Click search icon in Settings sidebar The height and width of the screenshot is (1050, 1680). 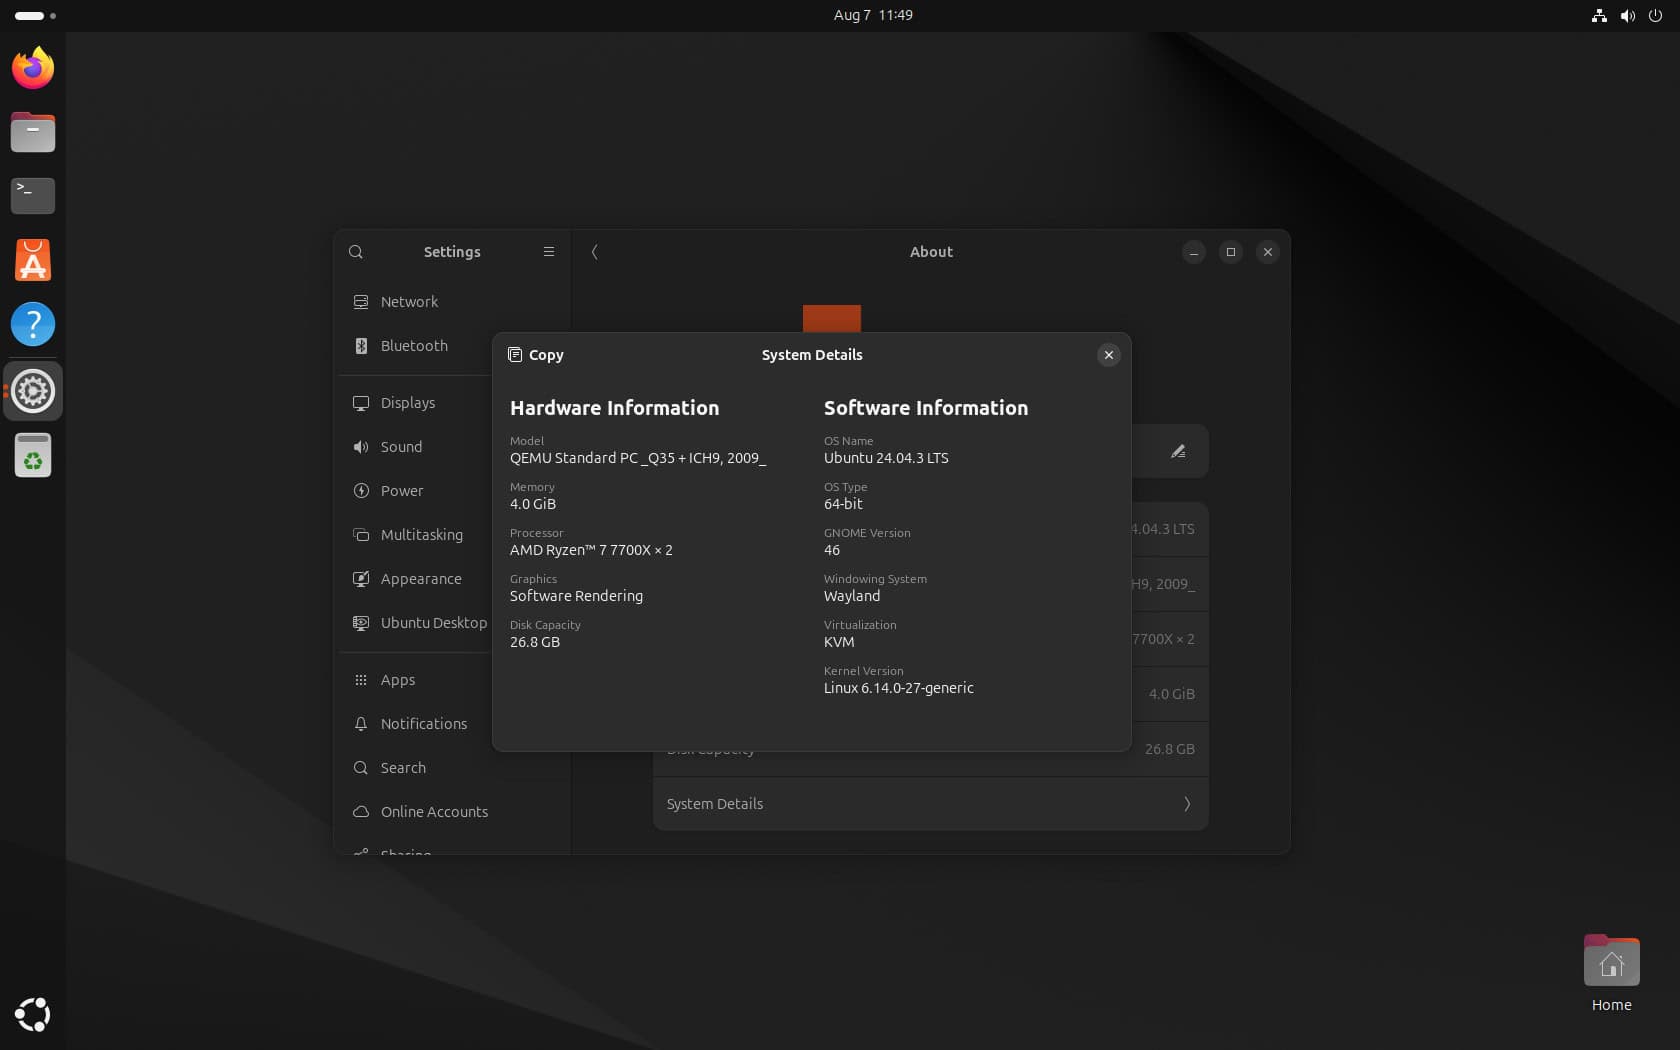pyautogui.click(x=356, y=252)
